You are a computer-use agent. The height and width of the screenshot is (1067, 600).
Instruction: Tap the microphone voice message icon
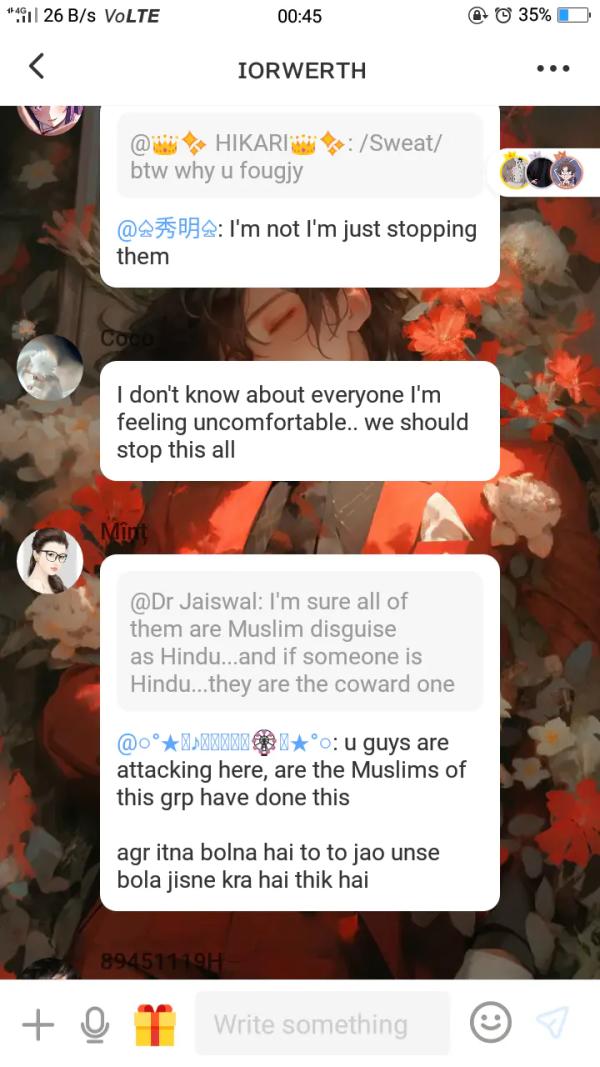95,1024
